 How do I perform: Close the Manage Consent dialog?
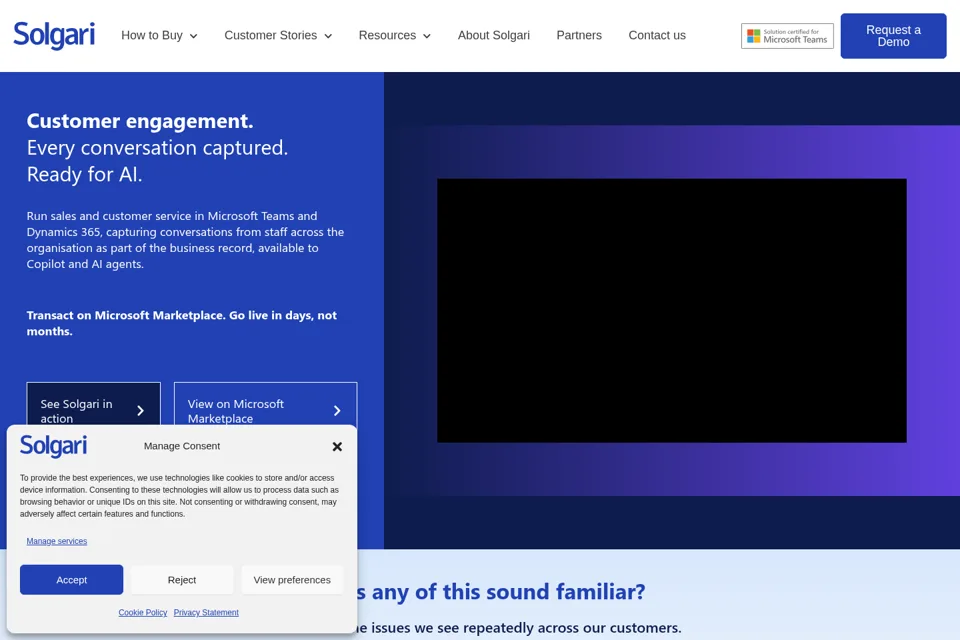tap(337, 446)
